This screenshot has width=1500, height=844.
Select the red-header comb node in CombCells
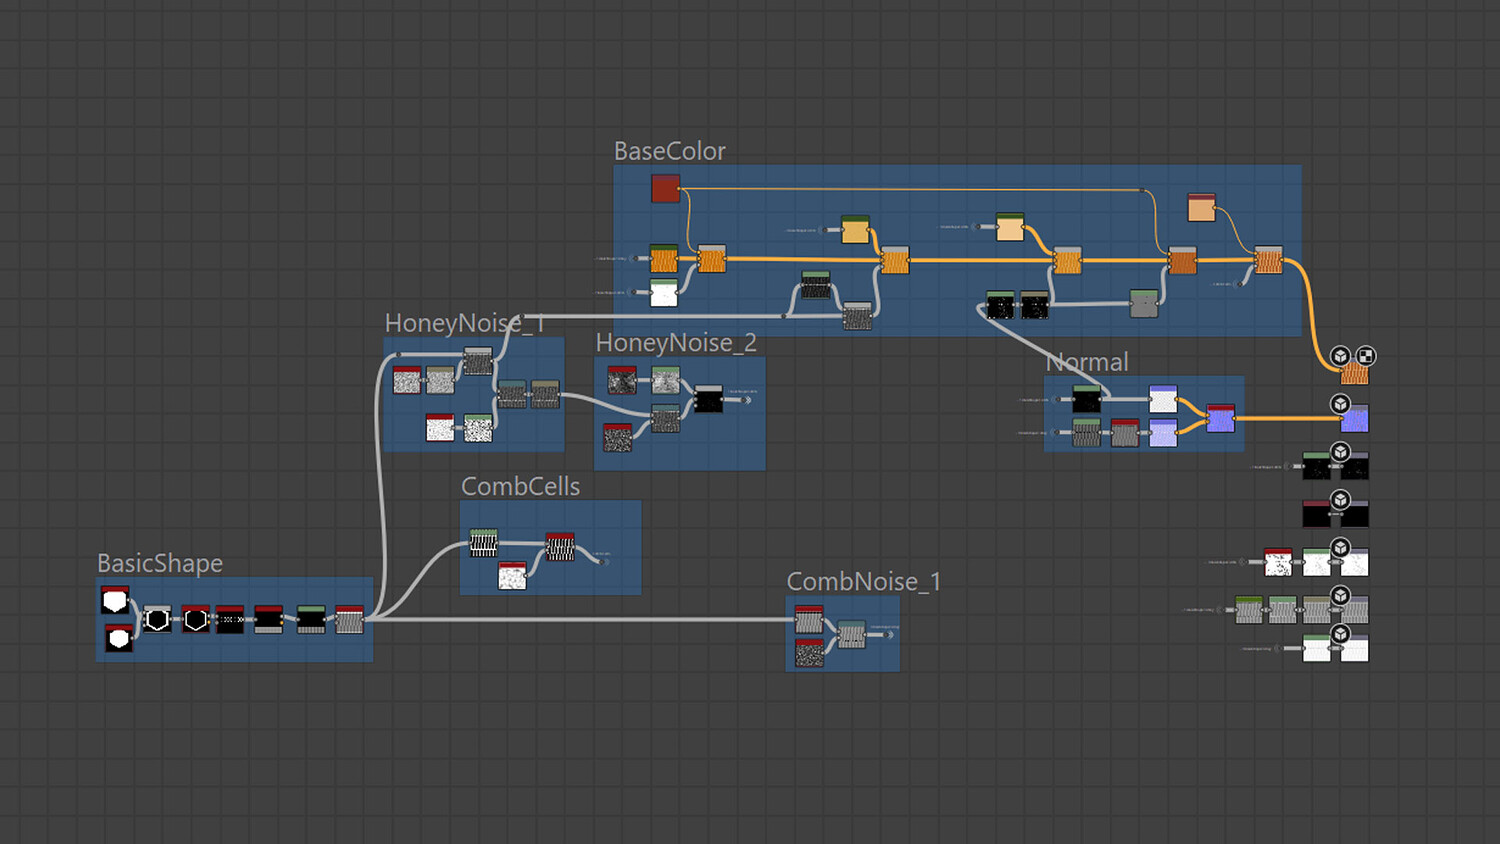pyautogui.click(x=560, y=547)
